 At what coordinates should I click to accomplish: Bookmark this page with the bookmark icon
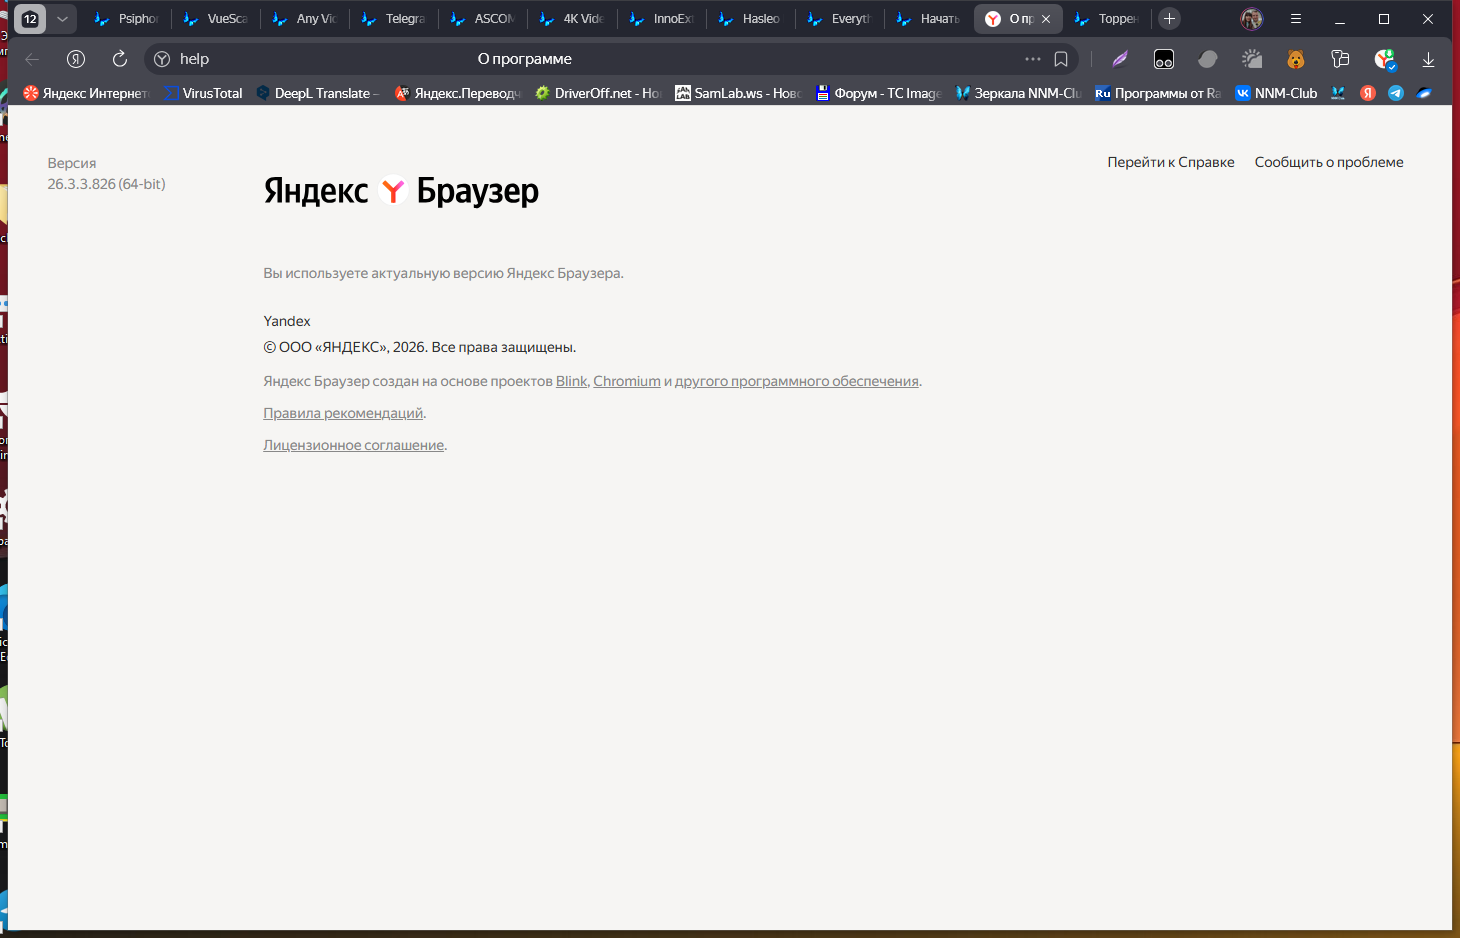[x=1061, y=59]
